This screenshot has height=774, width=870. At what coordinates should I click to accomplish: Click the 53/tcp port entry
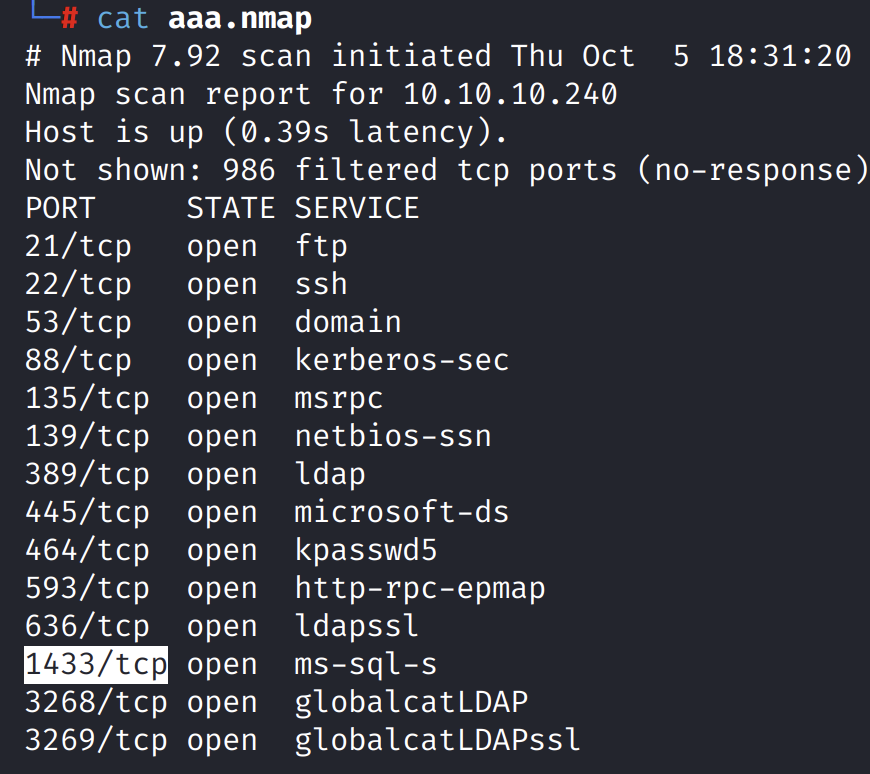(78, 323)
